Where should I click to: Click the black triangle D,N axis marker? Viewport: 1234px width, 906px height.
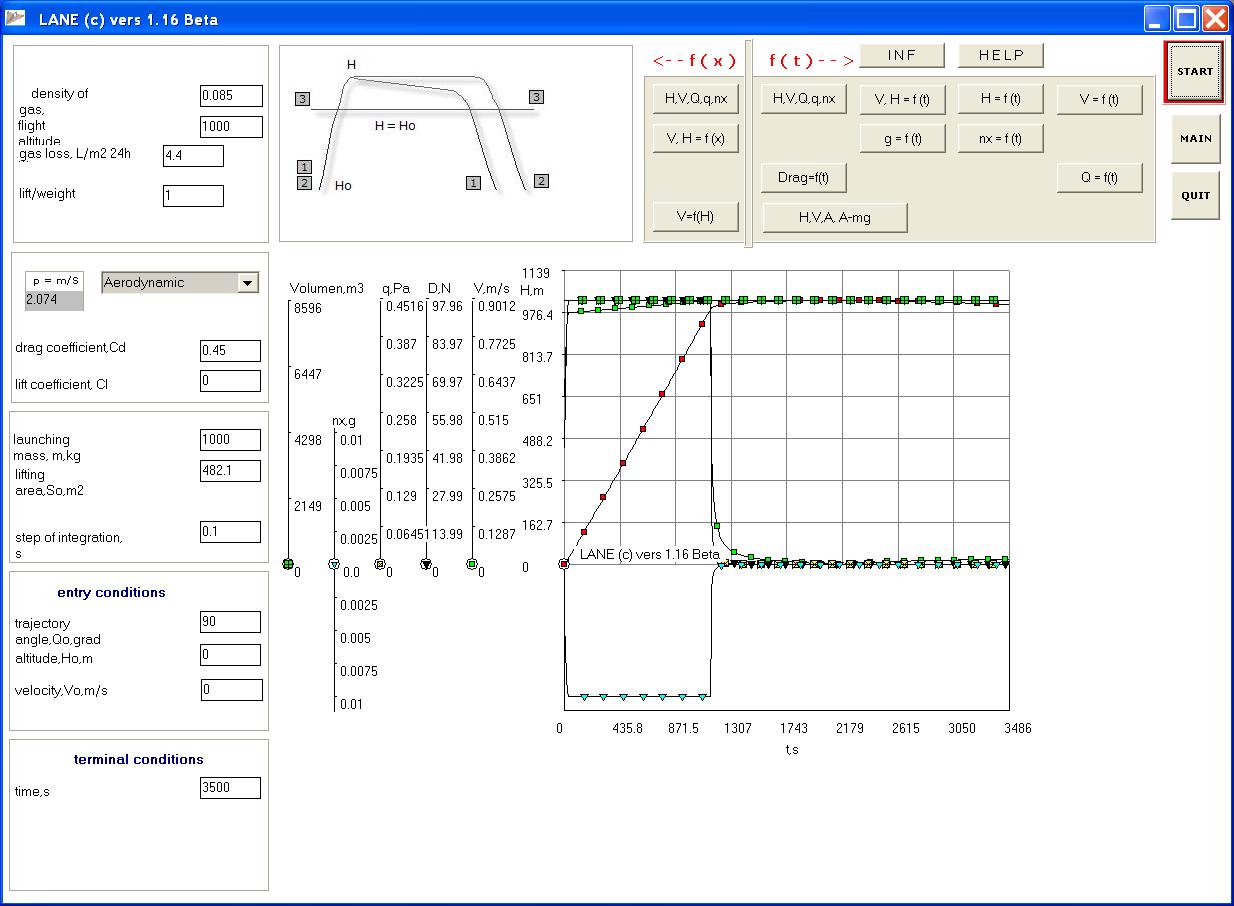tap(426, 564)
